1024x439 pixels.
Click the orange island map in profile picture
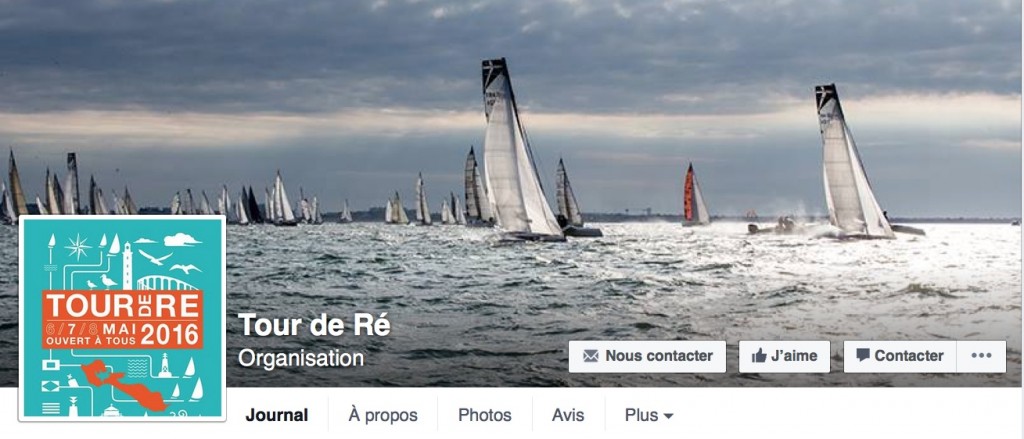[123, 385]
